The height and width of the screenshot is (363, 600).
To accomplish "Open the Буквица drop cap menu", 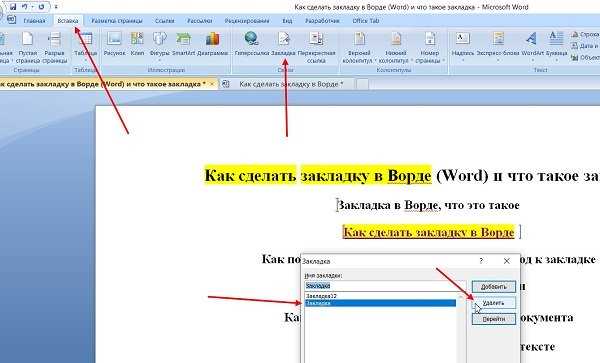I will [x=556, y=46].
